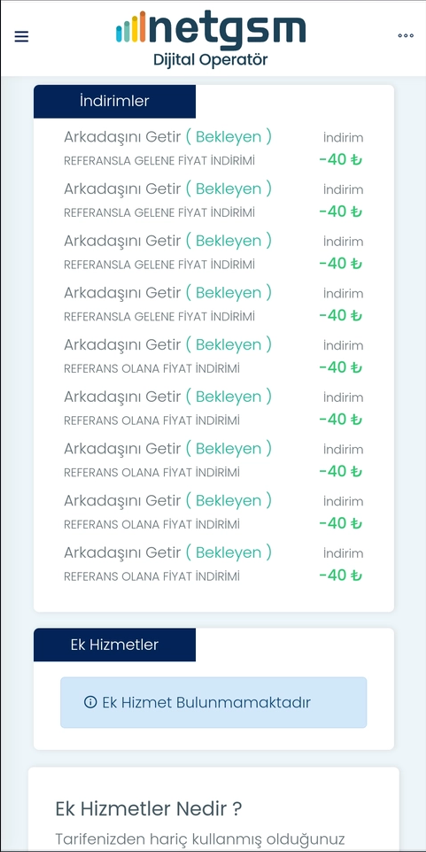This screenshot has width=426, height=852.
Task: Tap the netgsm logo in the header
Action: tap(211, 31)
